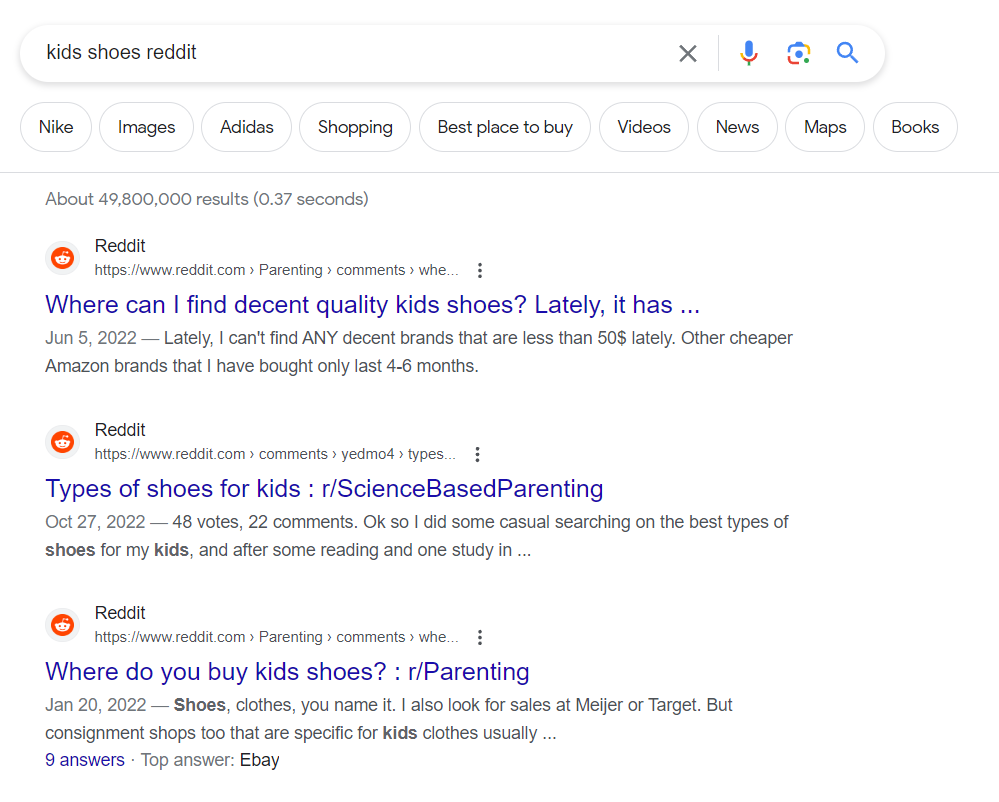Click the 'Jan 20, 2022' snippet date

pyautogui.click(x=96, y=705)
